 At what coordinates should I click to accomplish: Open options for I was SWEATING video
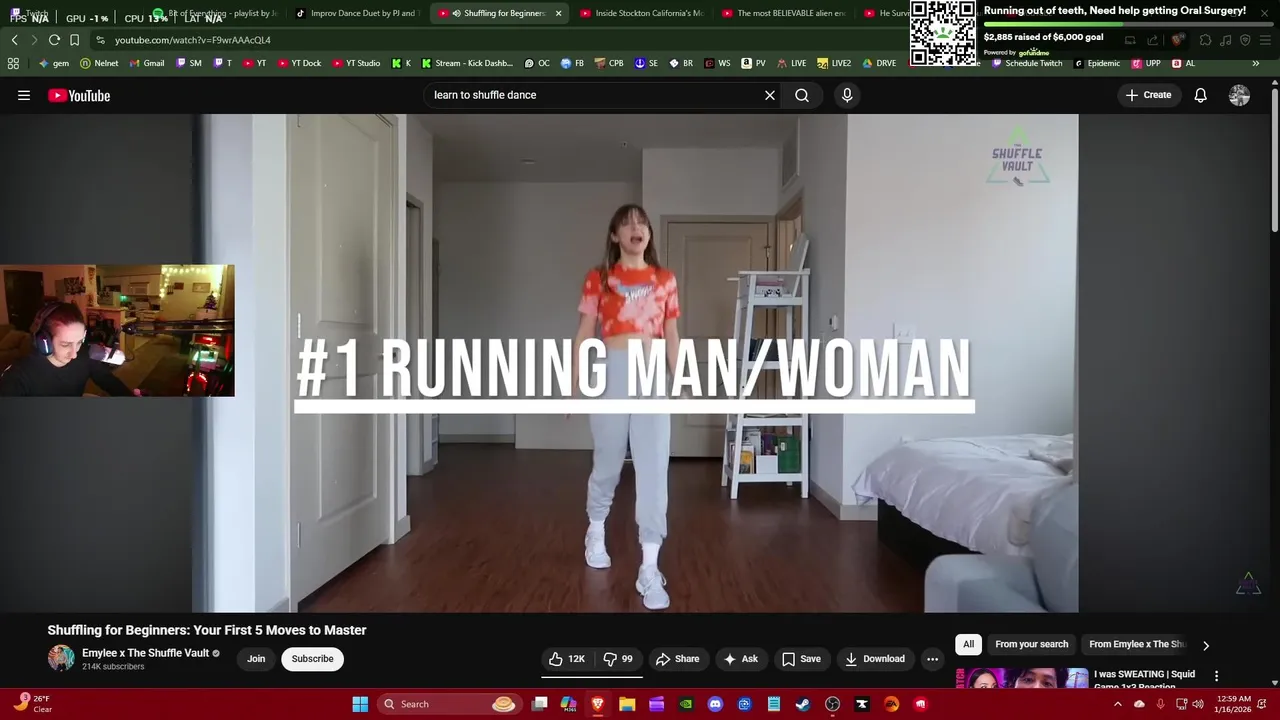point(1216,677)
